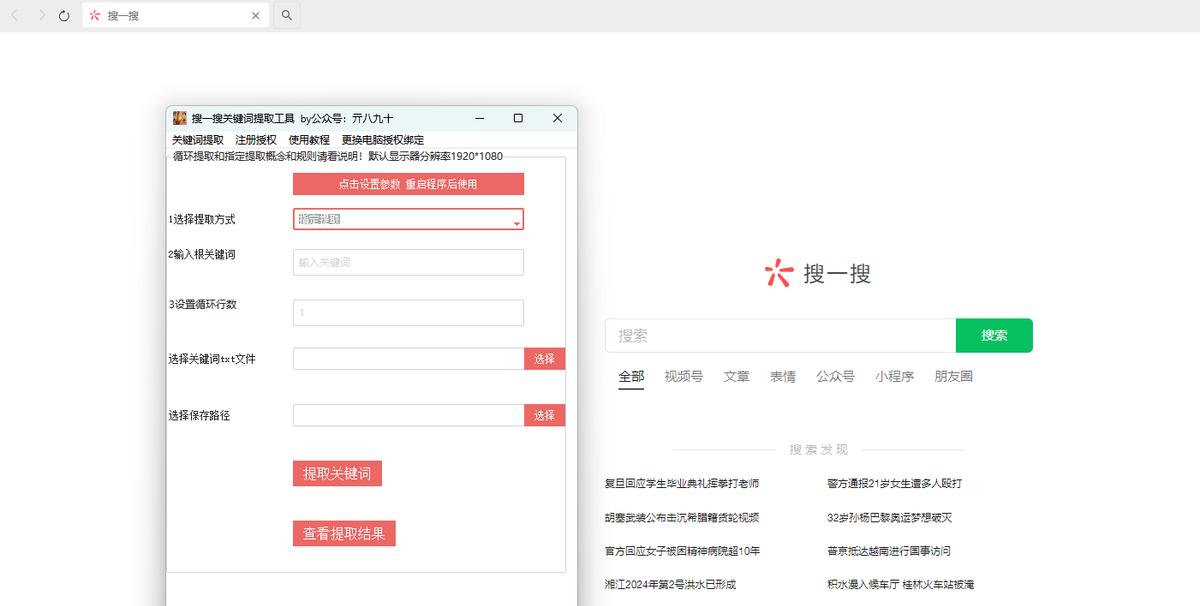The width and height of the screenshot is (1200, 606).
Task: Open the 使用教程 menu
Action: (x=311, y=138)
